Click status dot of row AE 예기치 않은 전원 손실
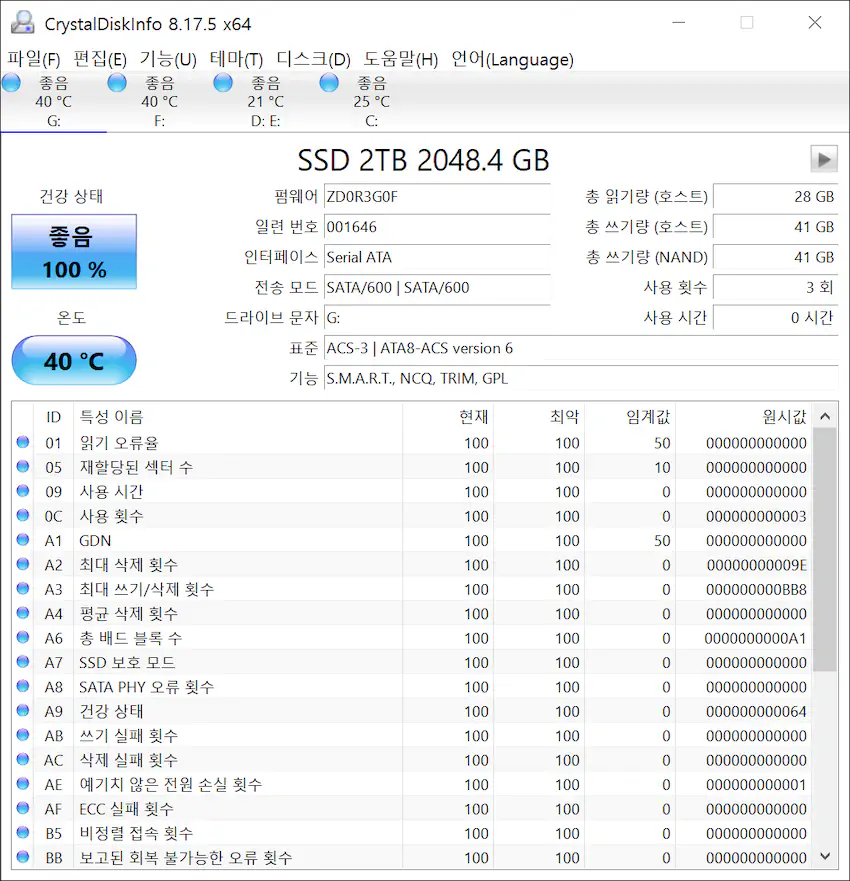Viewport: 850px width, 881px height. tap(23, 784)
